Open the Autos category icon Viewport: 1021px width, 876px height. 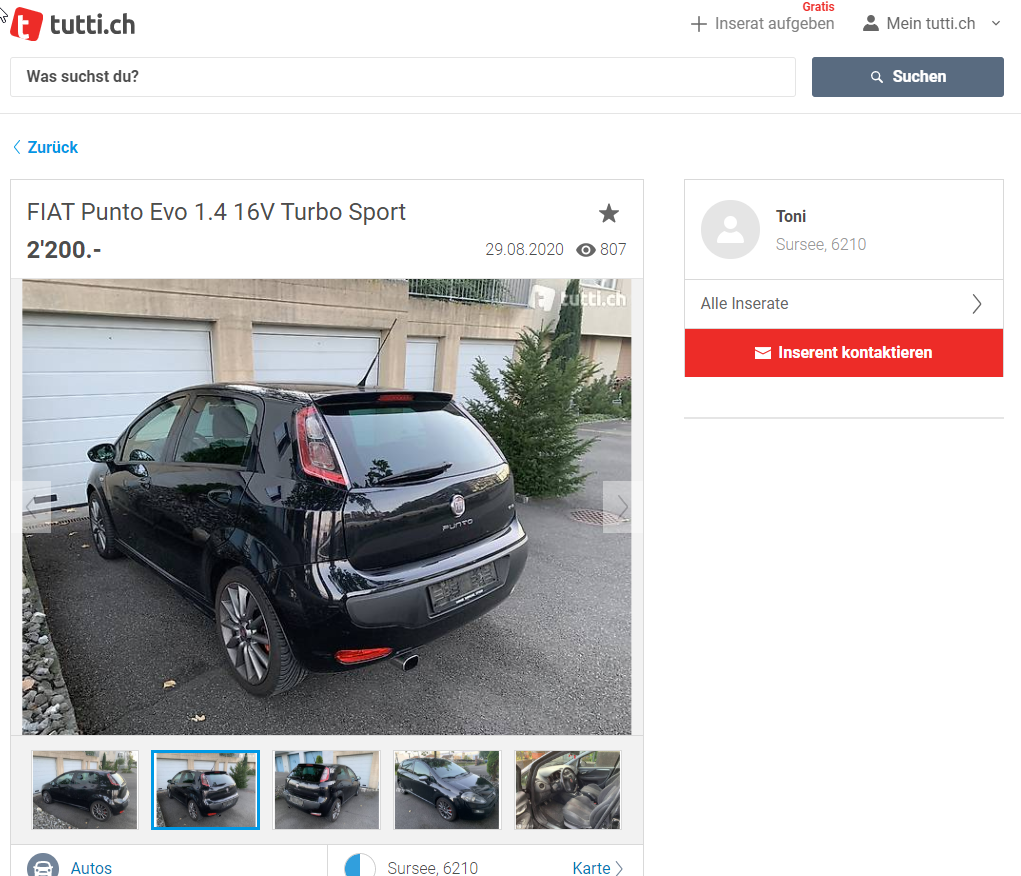coord(43,866)
